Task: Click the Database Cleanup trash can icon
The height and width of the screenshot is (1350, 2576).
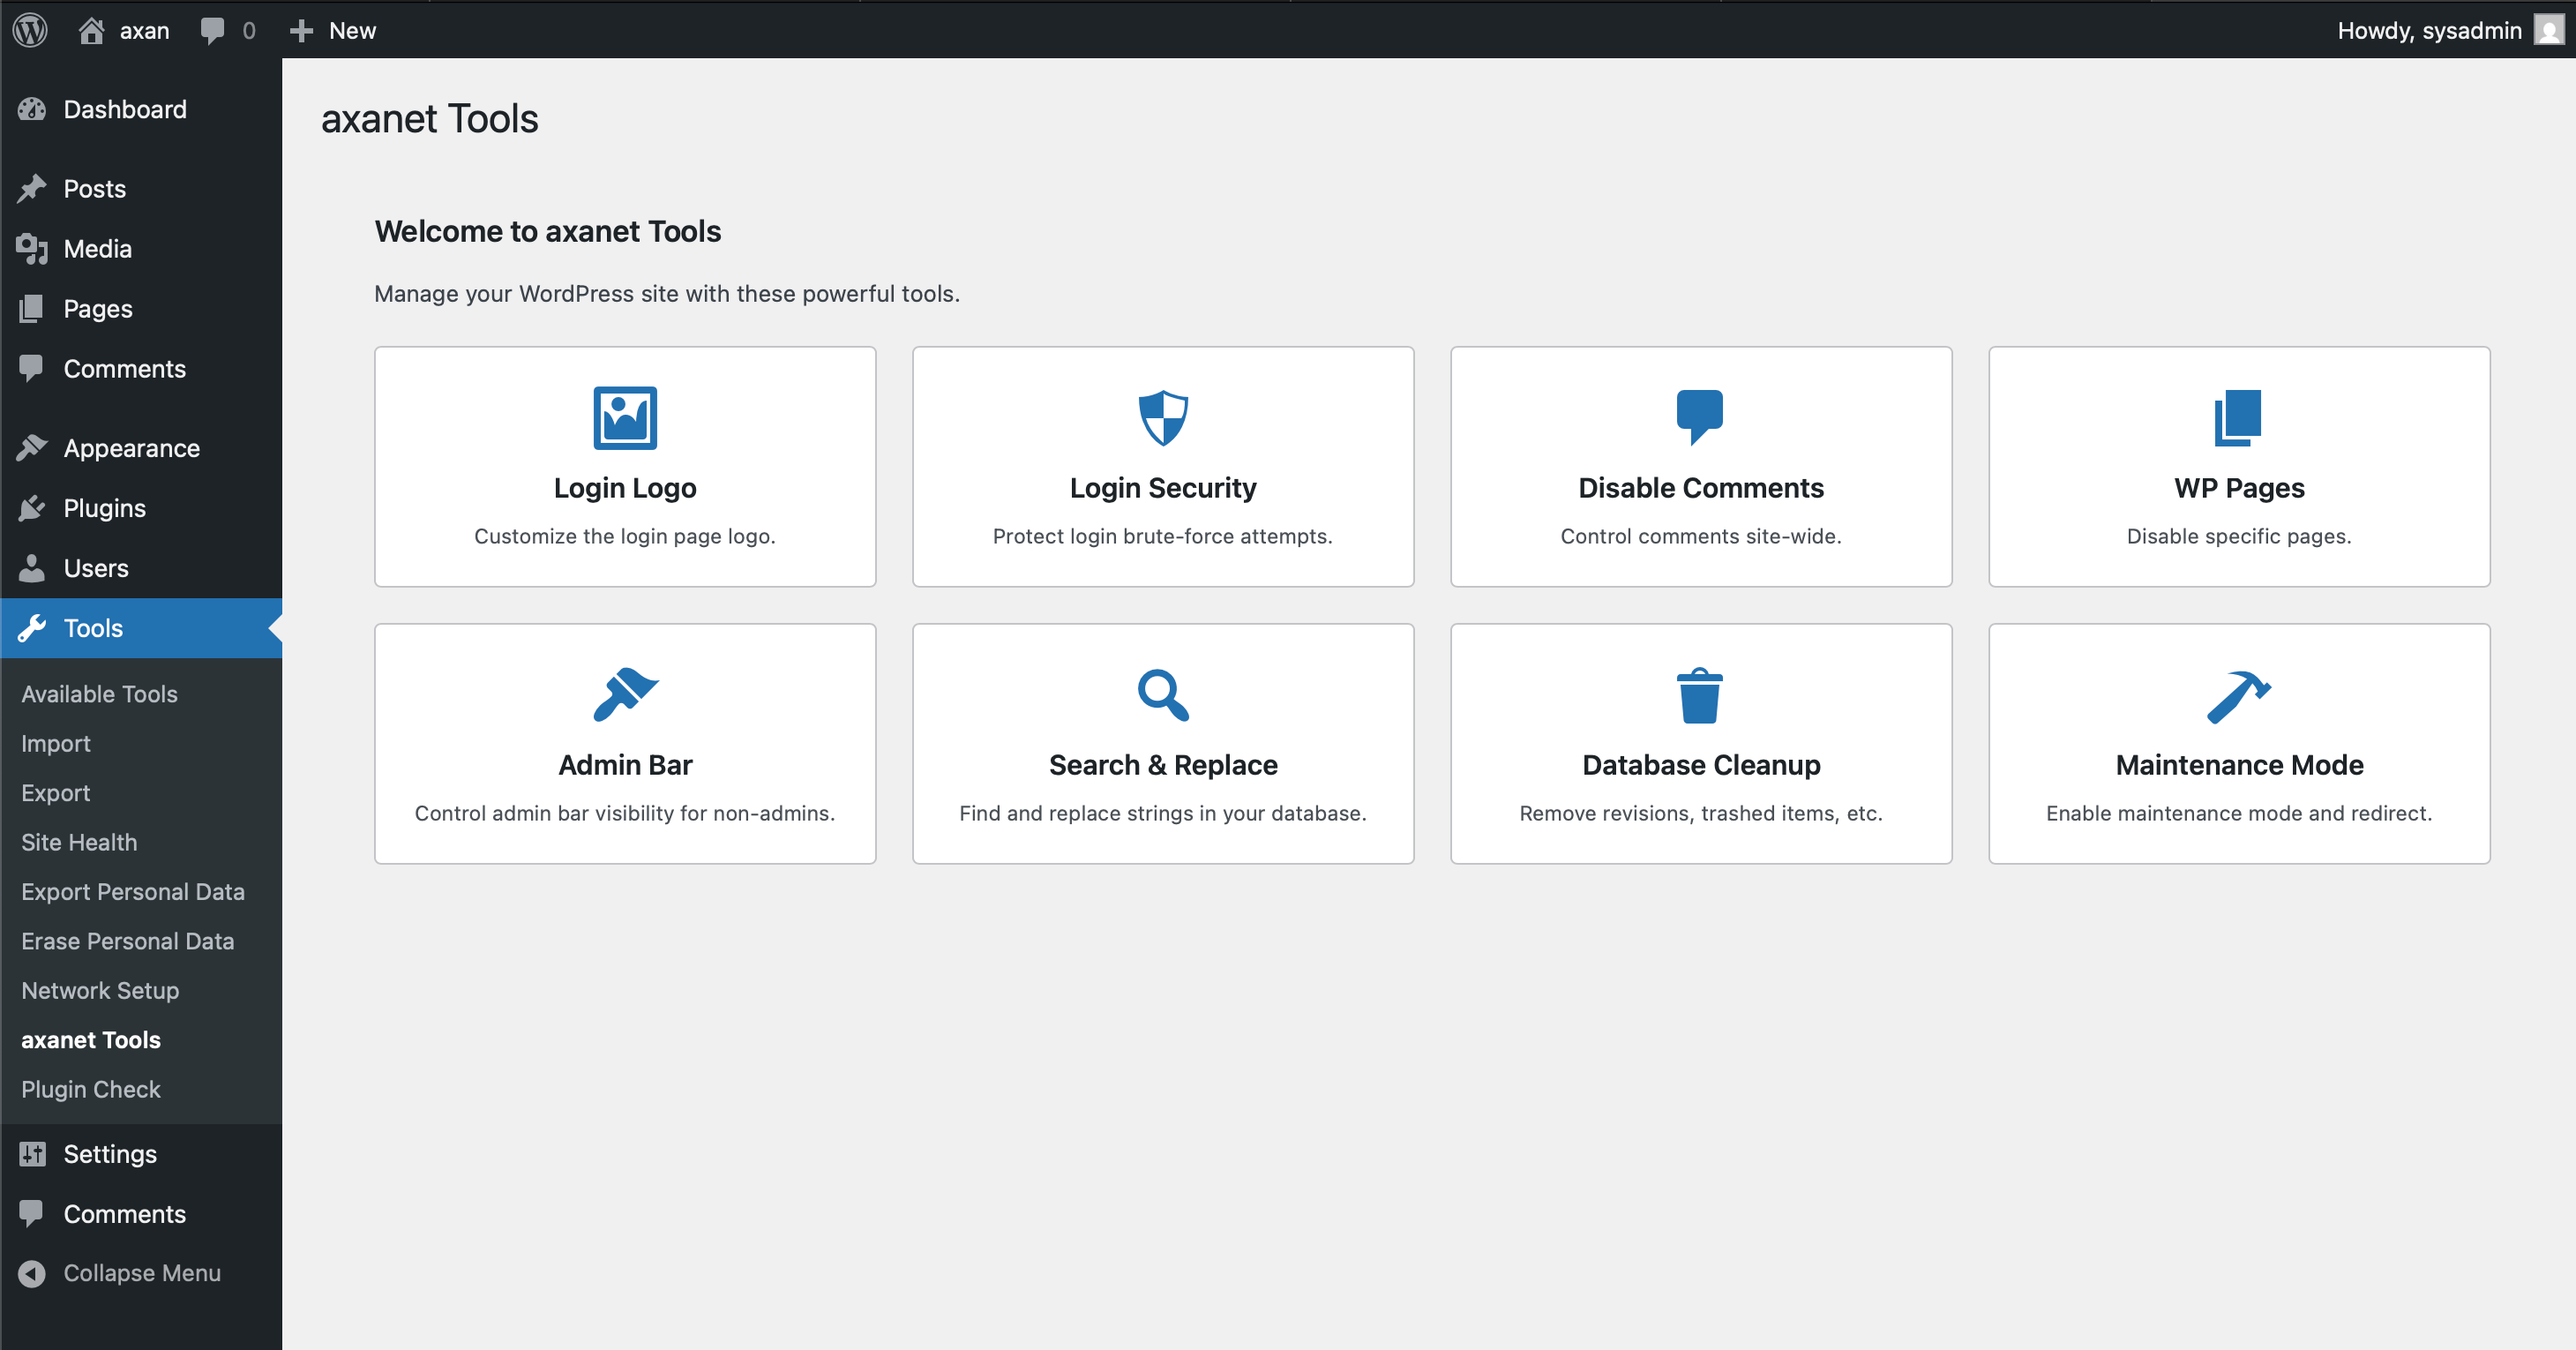Action: point(1700,694)
